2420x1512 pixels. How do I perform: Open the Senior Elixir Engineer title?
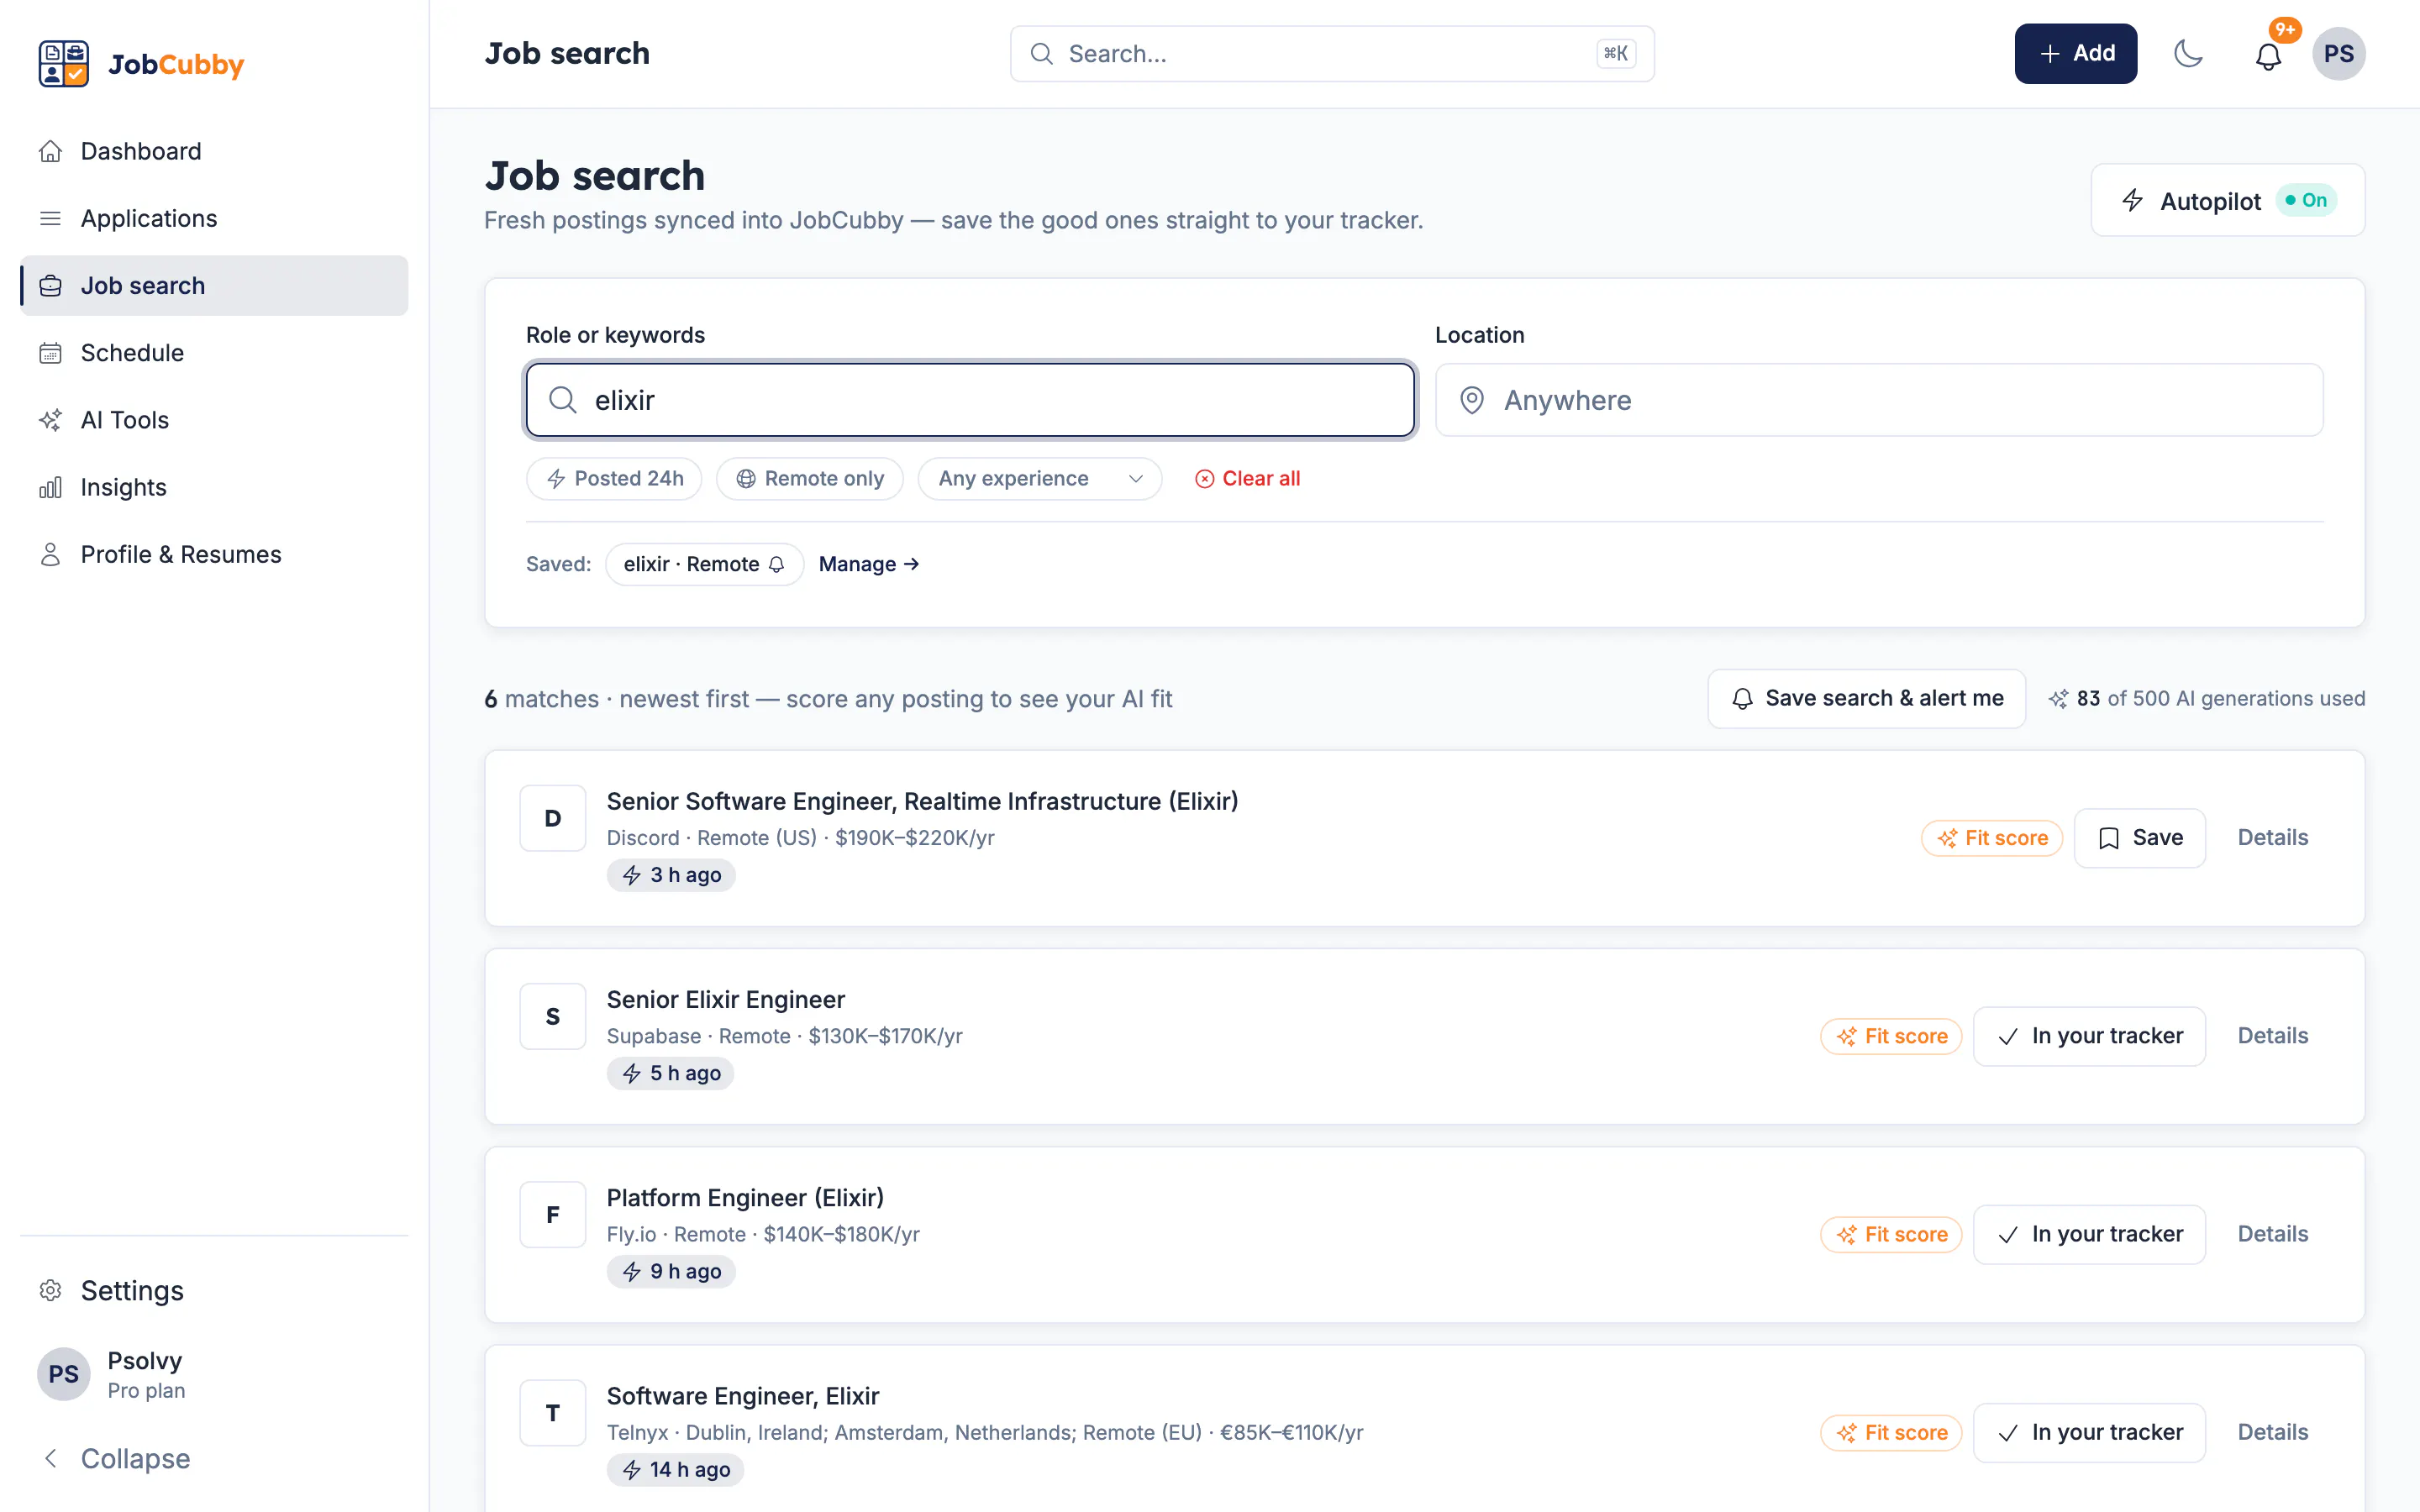pos(725,999)
